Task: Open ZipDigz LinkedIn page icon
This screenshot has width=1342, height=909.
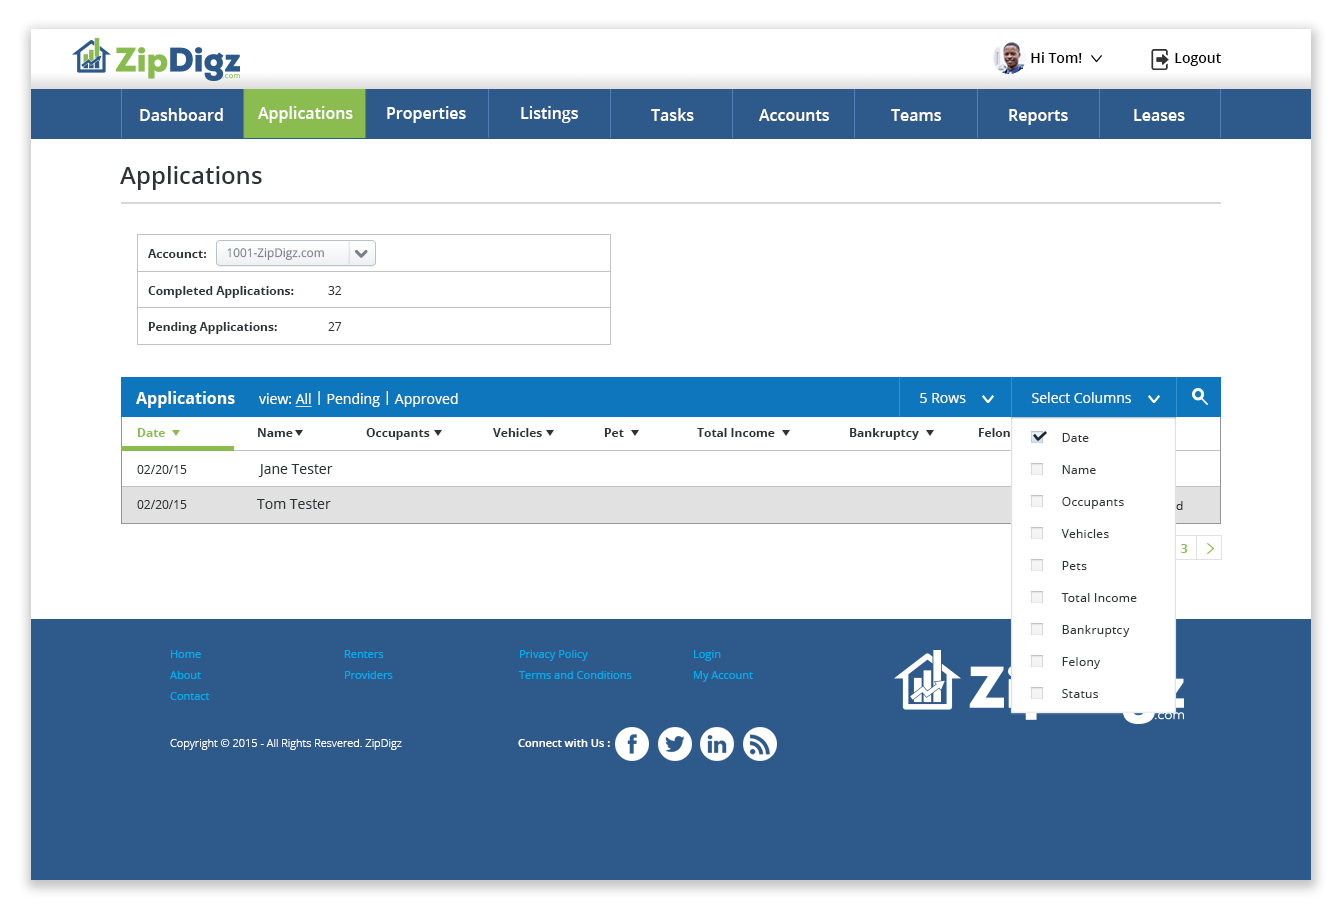Action: point(717,744)
